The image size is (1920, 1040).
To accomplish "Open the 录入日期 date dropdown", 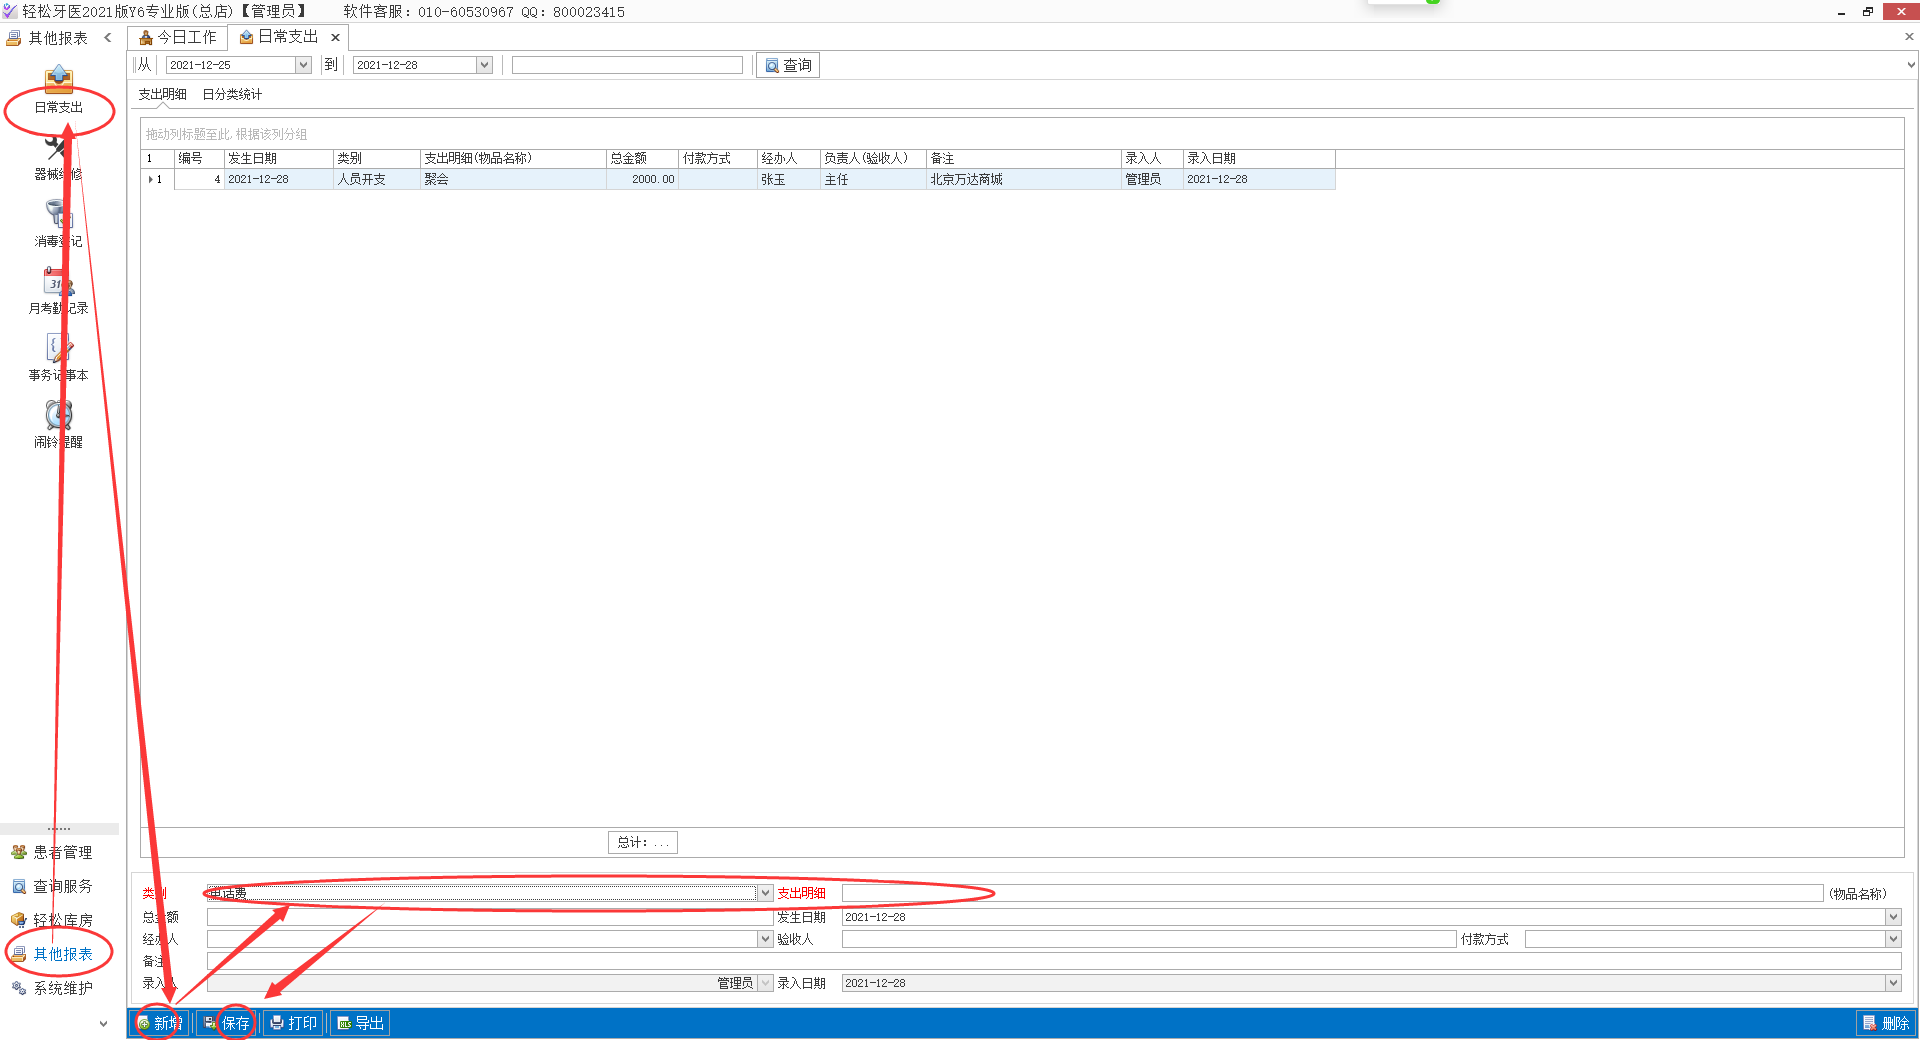I will [x=1892, y=983].
